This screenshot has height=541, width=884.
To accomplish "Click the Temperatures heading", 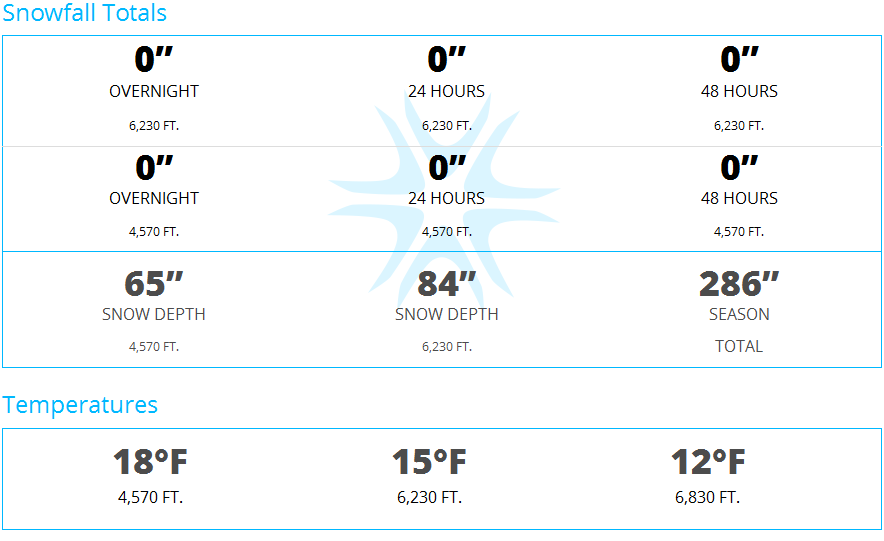I will [x=80, y=405].
